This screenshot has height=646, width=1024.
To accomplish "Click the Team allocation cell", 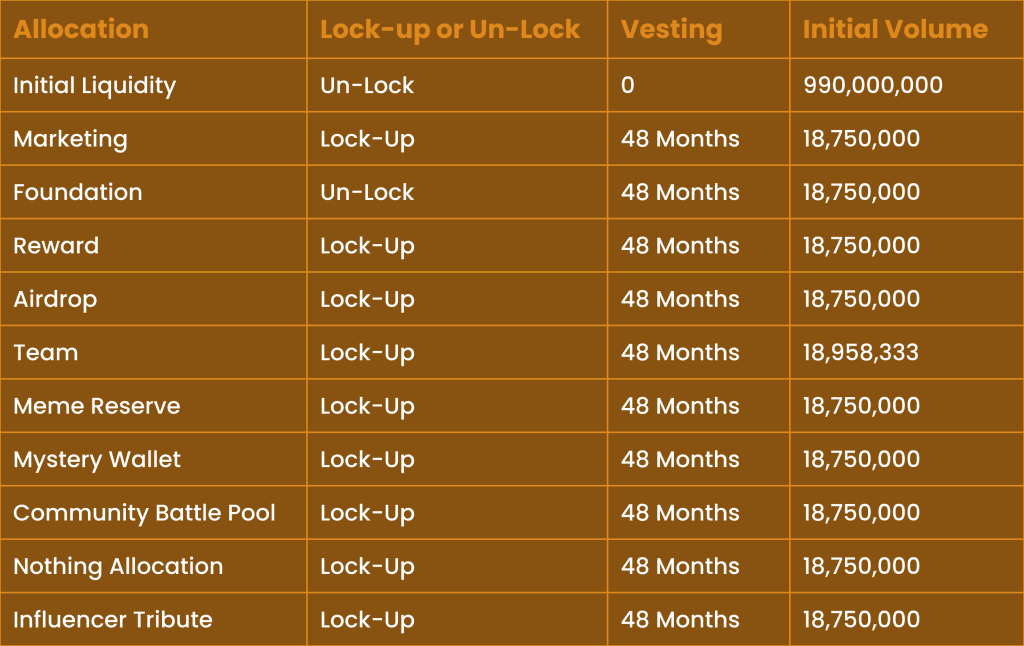I will pos(45,353).
